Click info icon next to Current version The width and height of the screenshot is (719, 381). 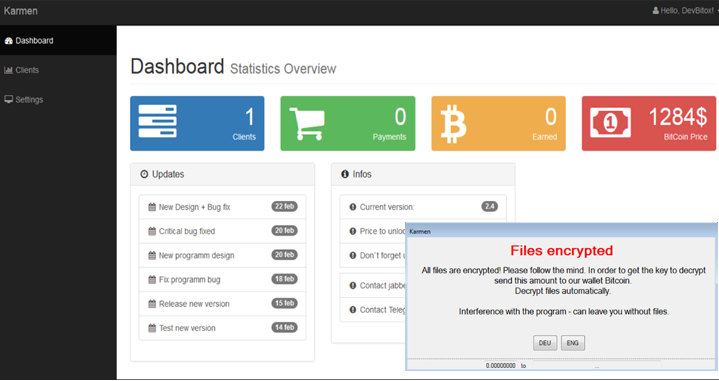tap(353, 207)
